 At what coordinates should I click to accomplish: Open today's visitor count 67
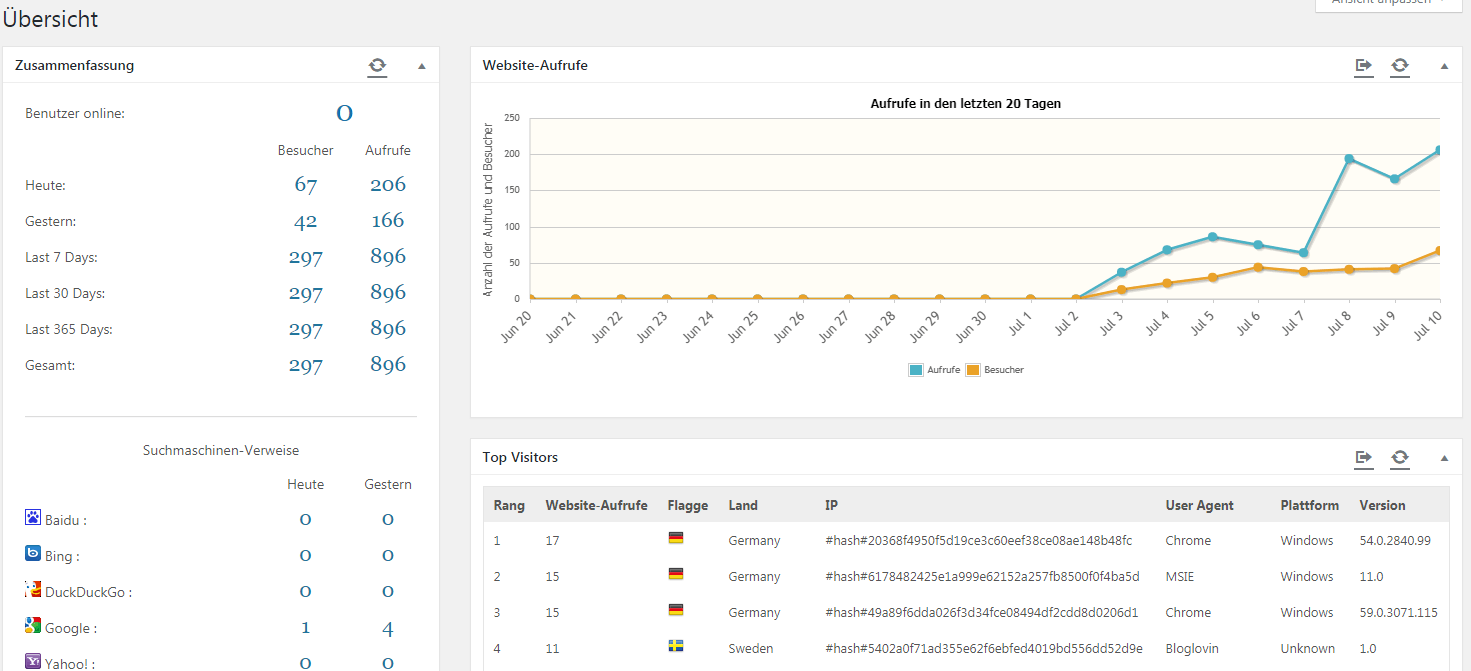point(305,185)
